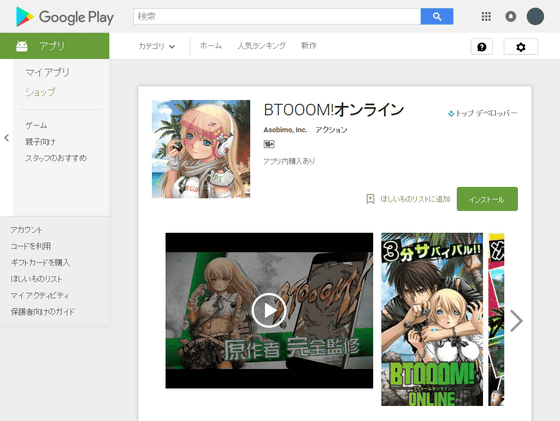
Task: Open the アカウント link
Action: tap(26, 230)
